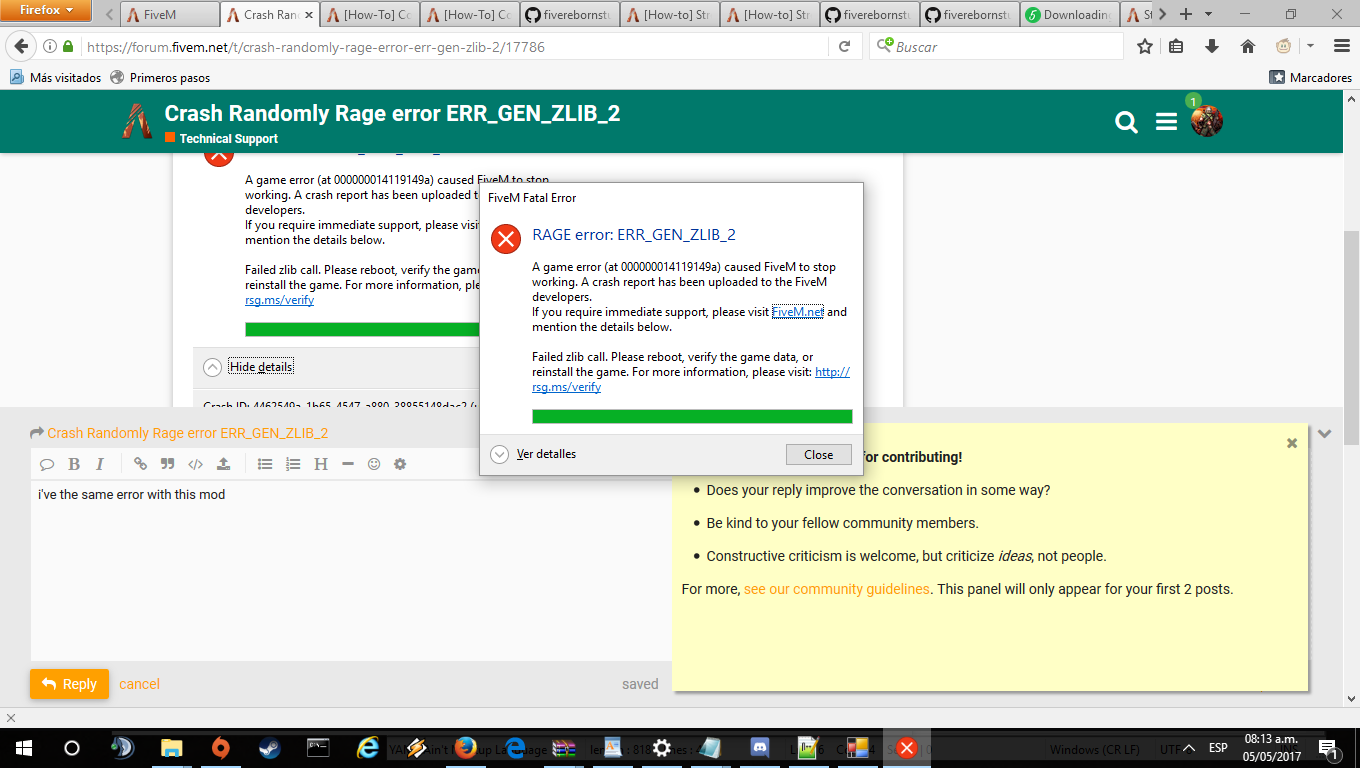Open the editor options gear icon
The width and height of the screenshot is (1360, 768).
[400, 464]
